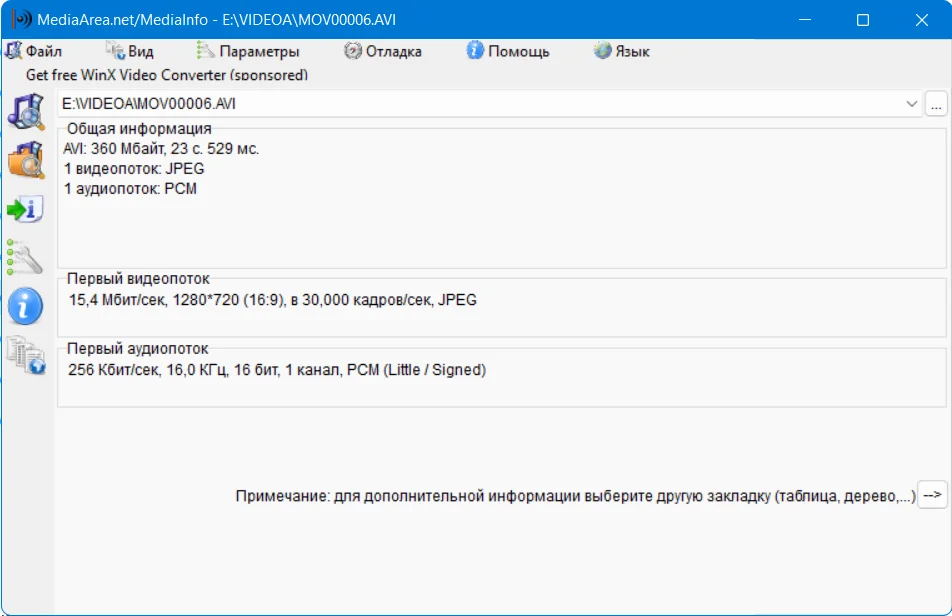Open the Вид menu
Image resolution: width=952 pixels, height=616 pixels.
130,51
